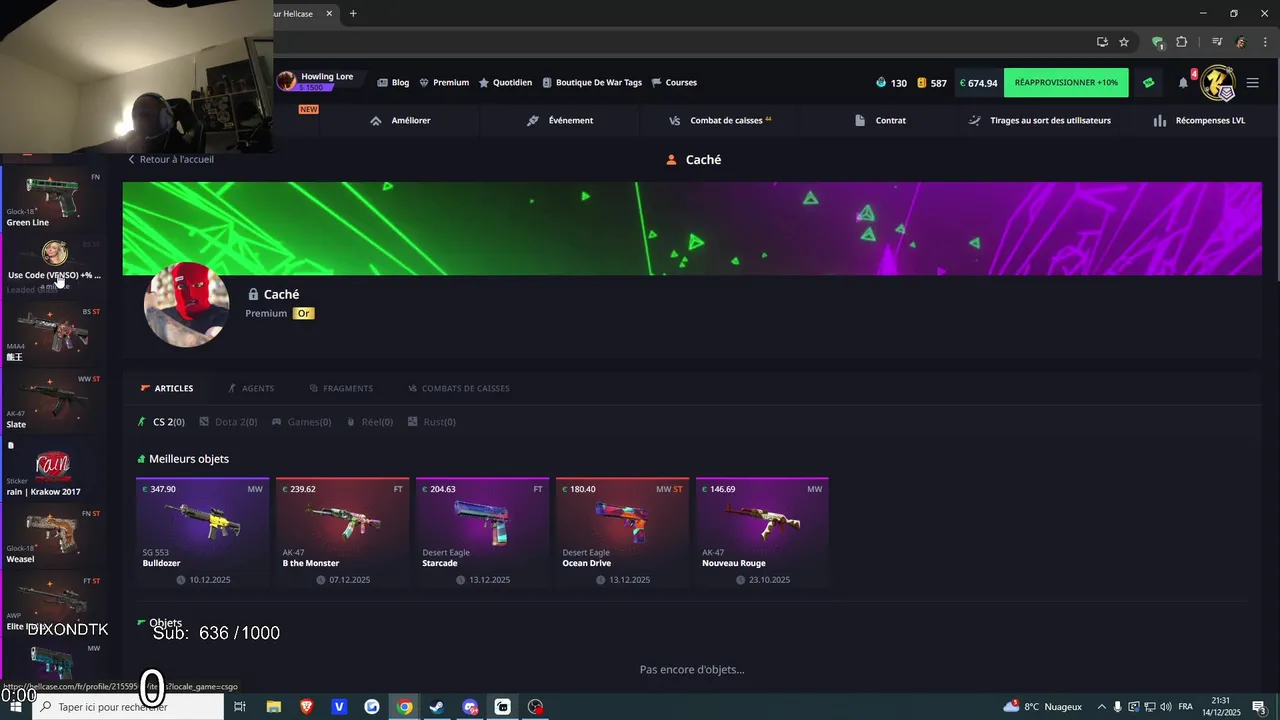This screenshot has width=1280, height=720.
Task: Open the Premium menu item
Action: tap(444, 82)
